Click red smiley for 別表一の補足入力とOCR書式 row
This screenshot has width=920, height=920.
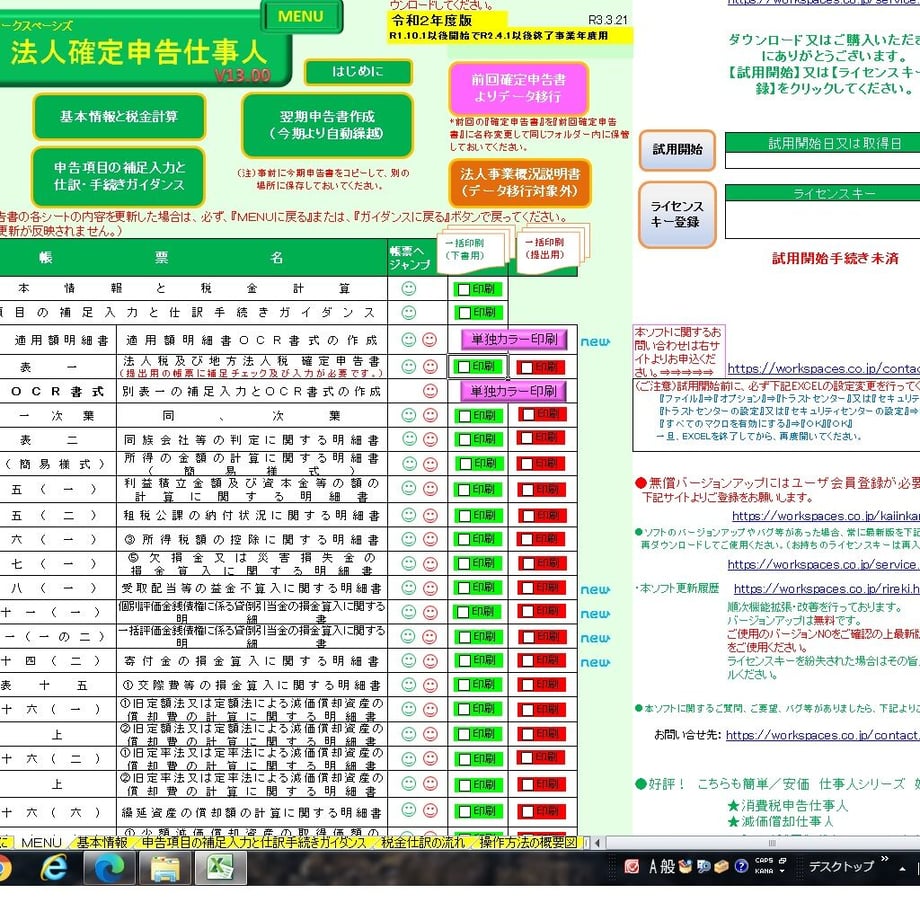point(430,391)
